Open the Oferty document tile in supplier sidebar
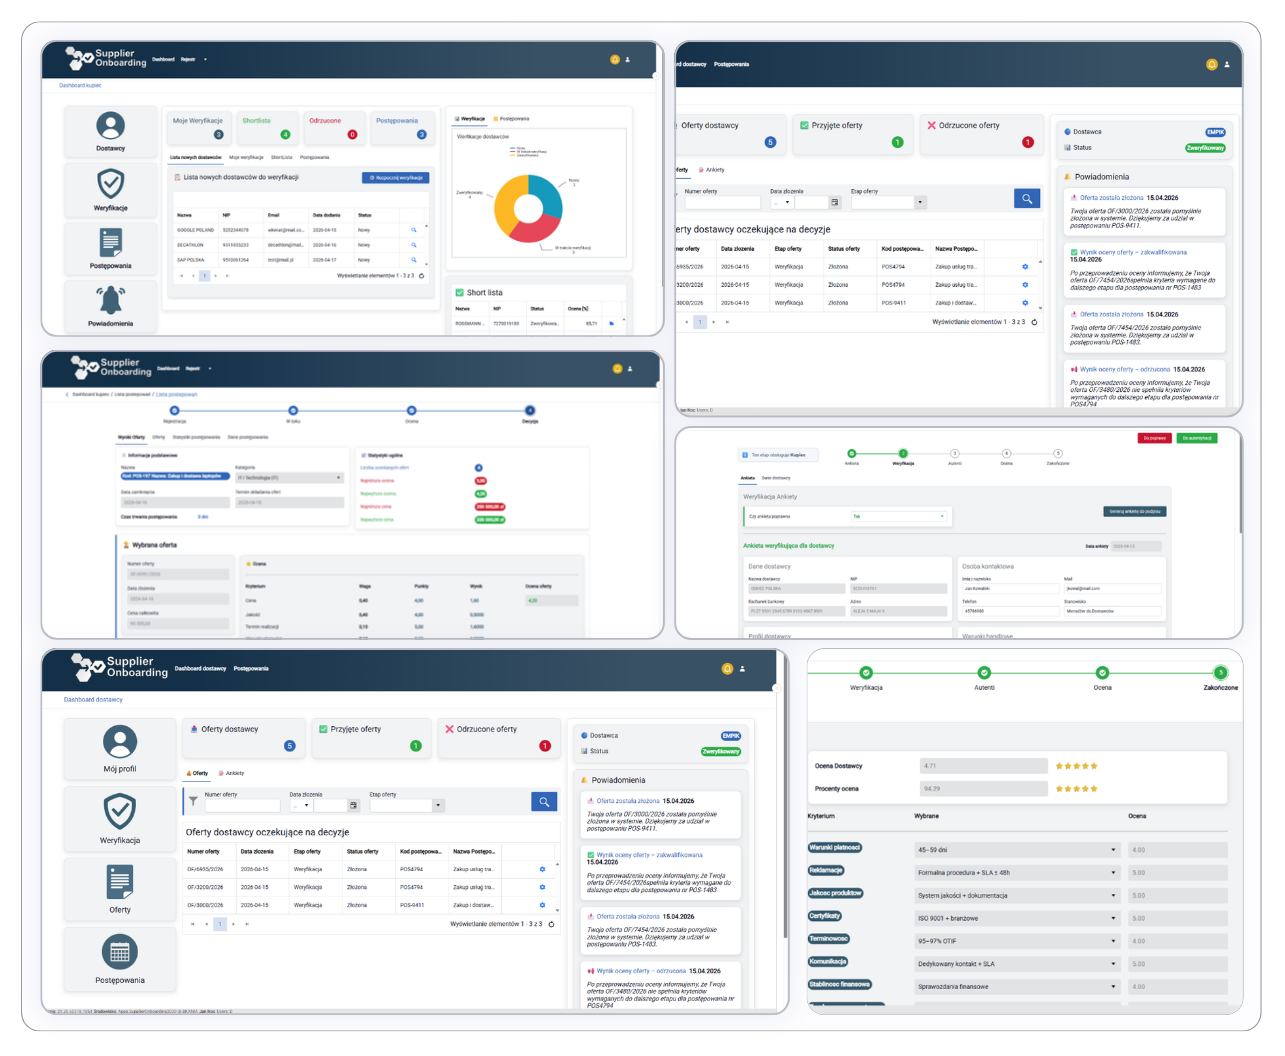Screen dimensions: 1285x1056 pyautogui.click(x=120, y=888)
